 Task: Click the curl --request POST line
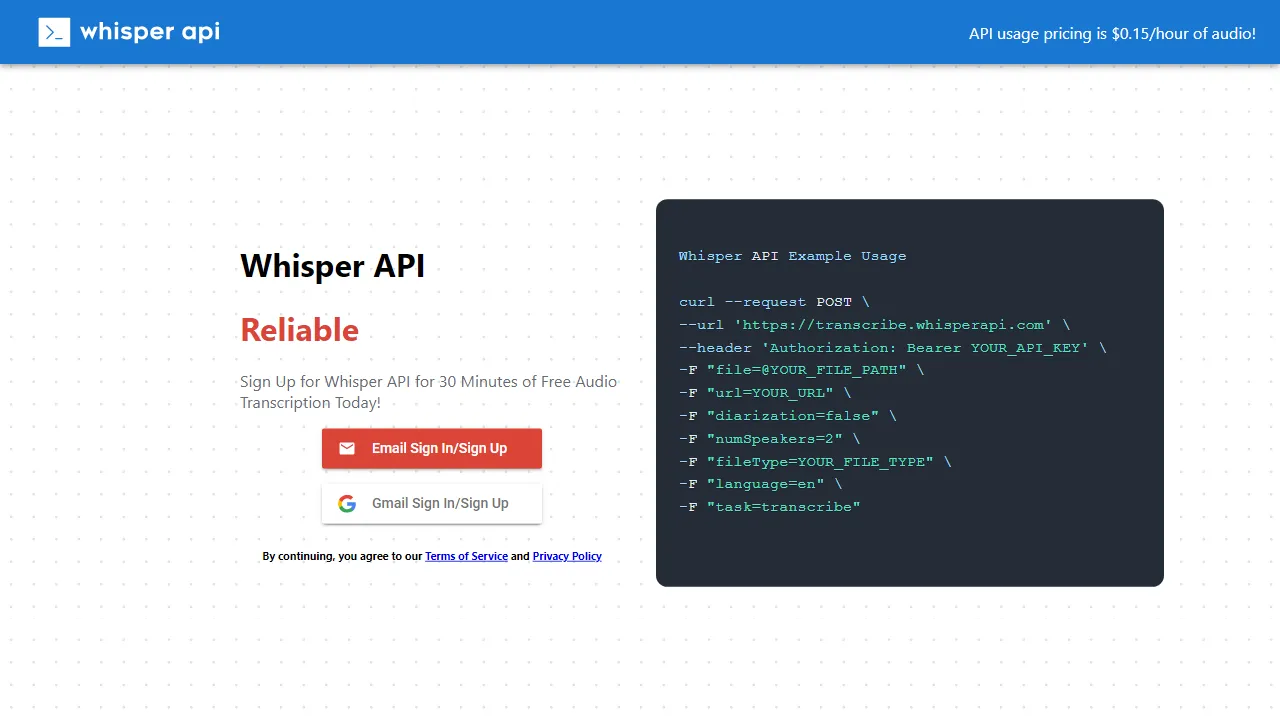[x=774, y=302]
